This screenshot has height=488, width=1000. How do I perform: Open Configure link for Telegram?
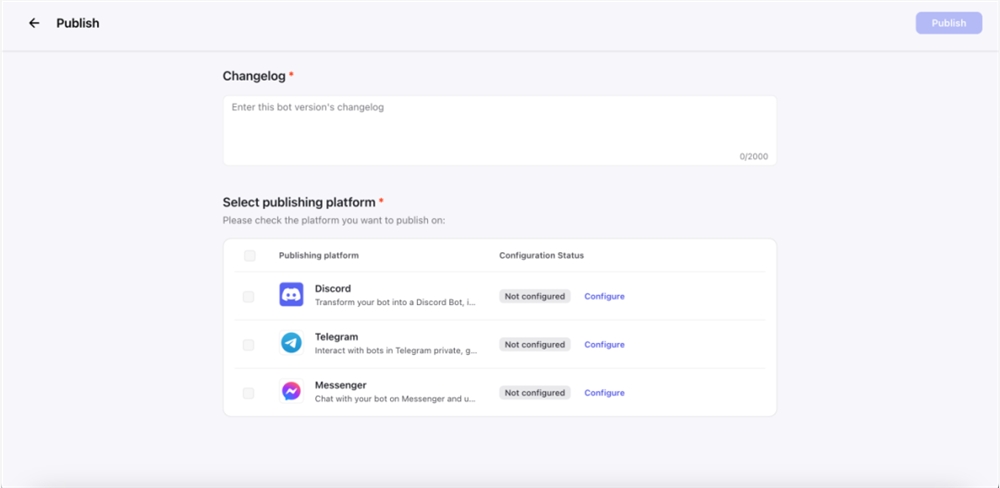pos(605,344)
